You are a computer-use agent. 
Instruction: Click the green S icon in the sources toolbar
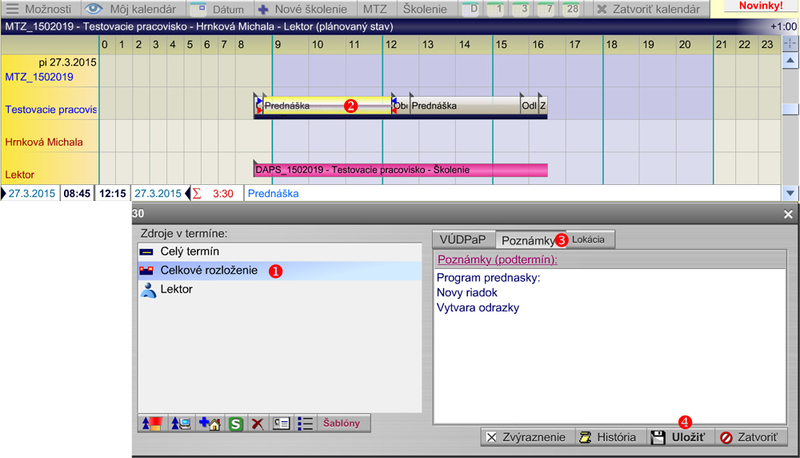point(234,423)
